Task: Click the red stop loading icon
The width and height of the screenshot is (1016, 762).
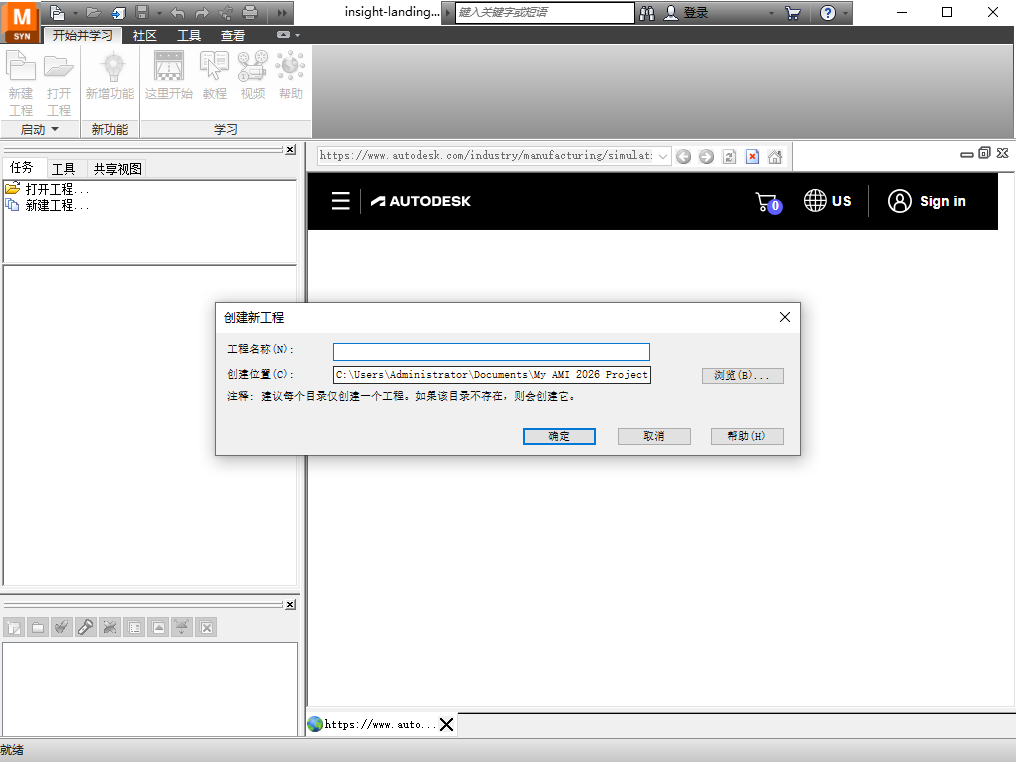Action: (752, 156)
